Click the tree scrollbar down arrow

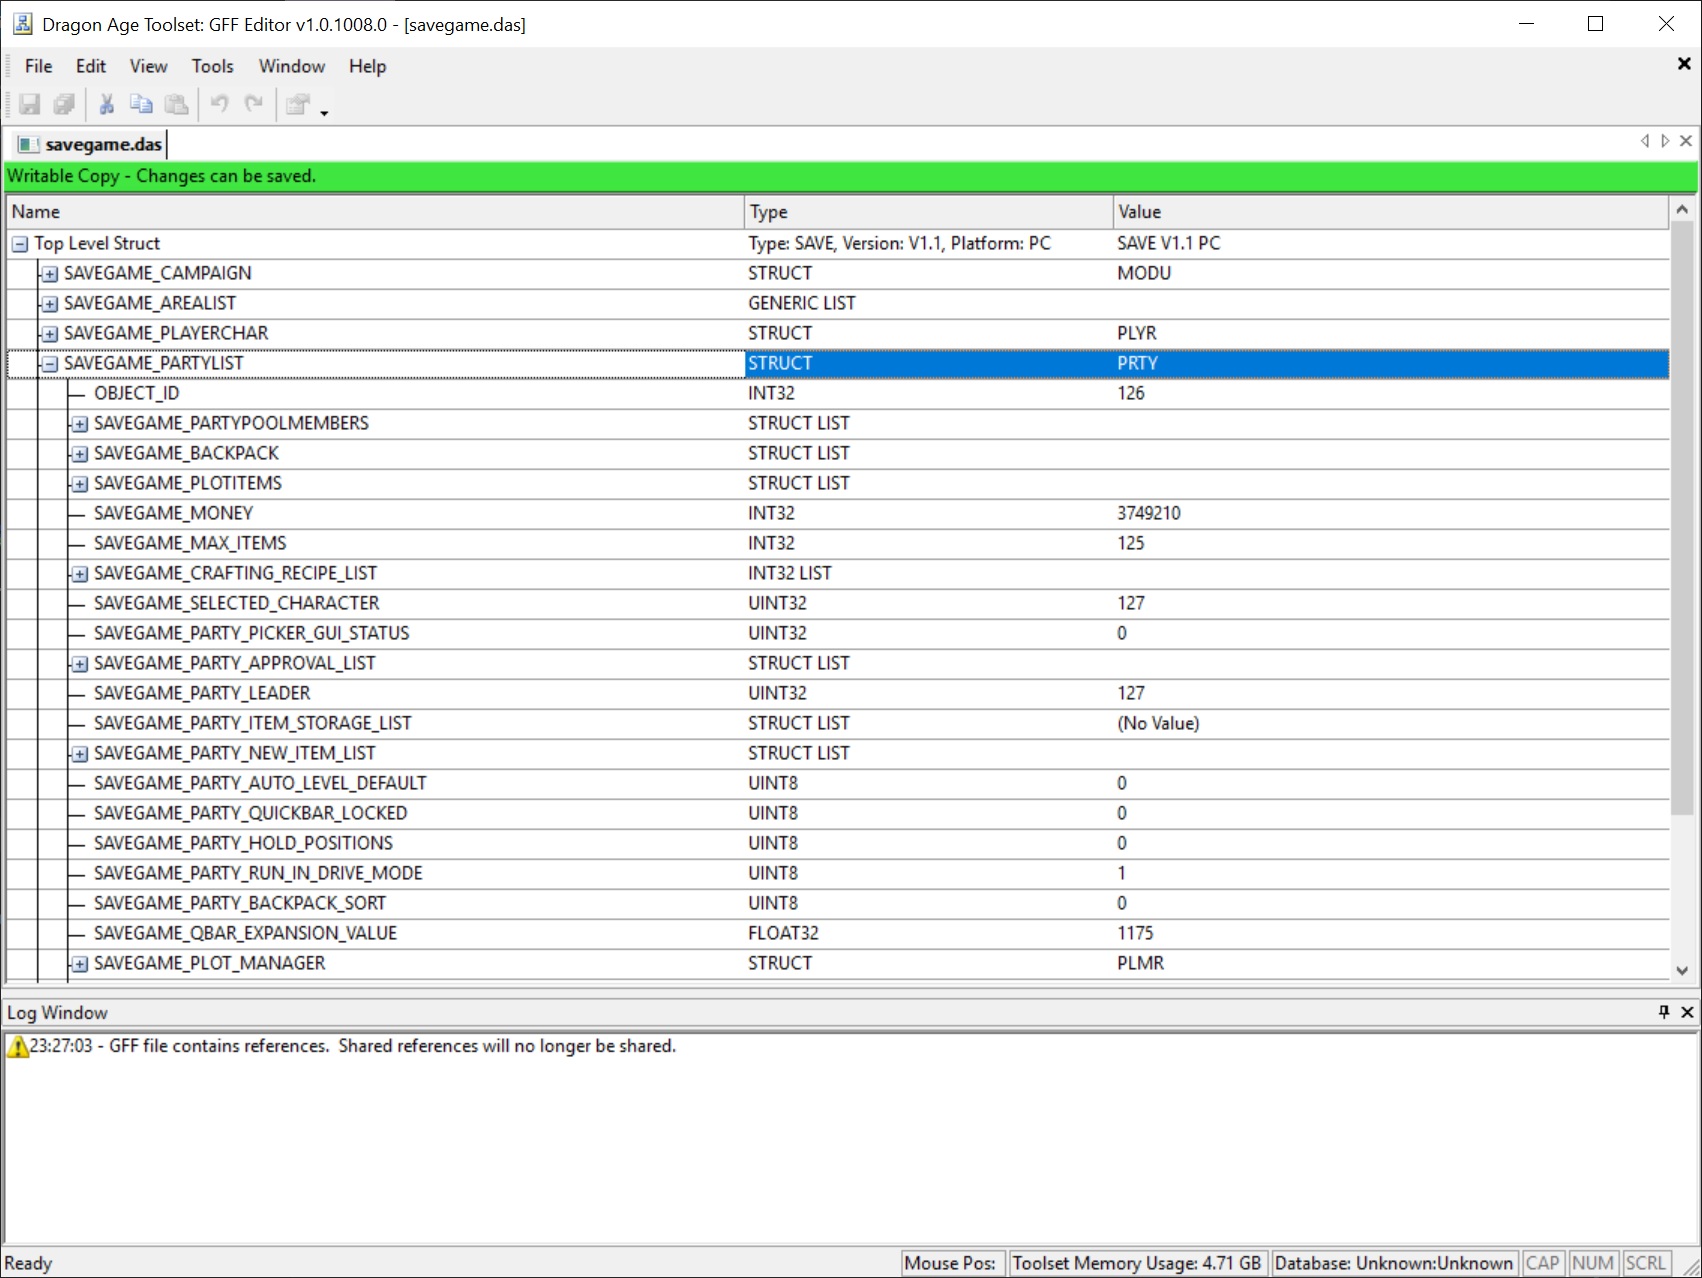(1681, 970)
